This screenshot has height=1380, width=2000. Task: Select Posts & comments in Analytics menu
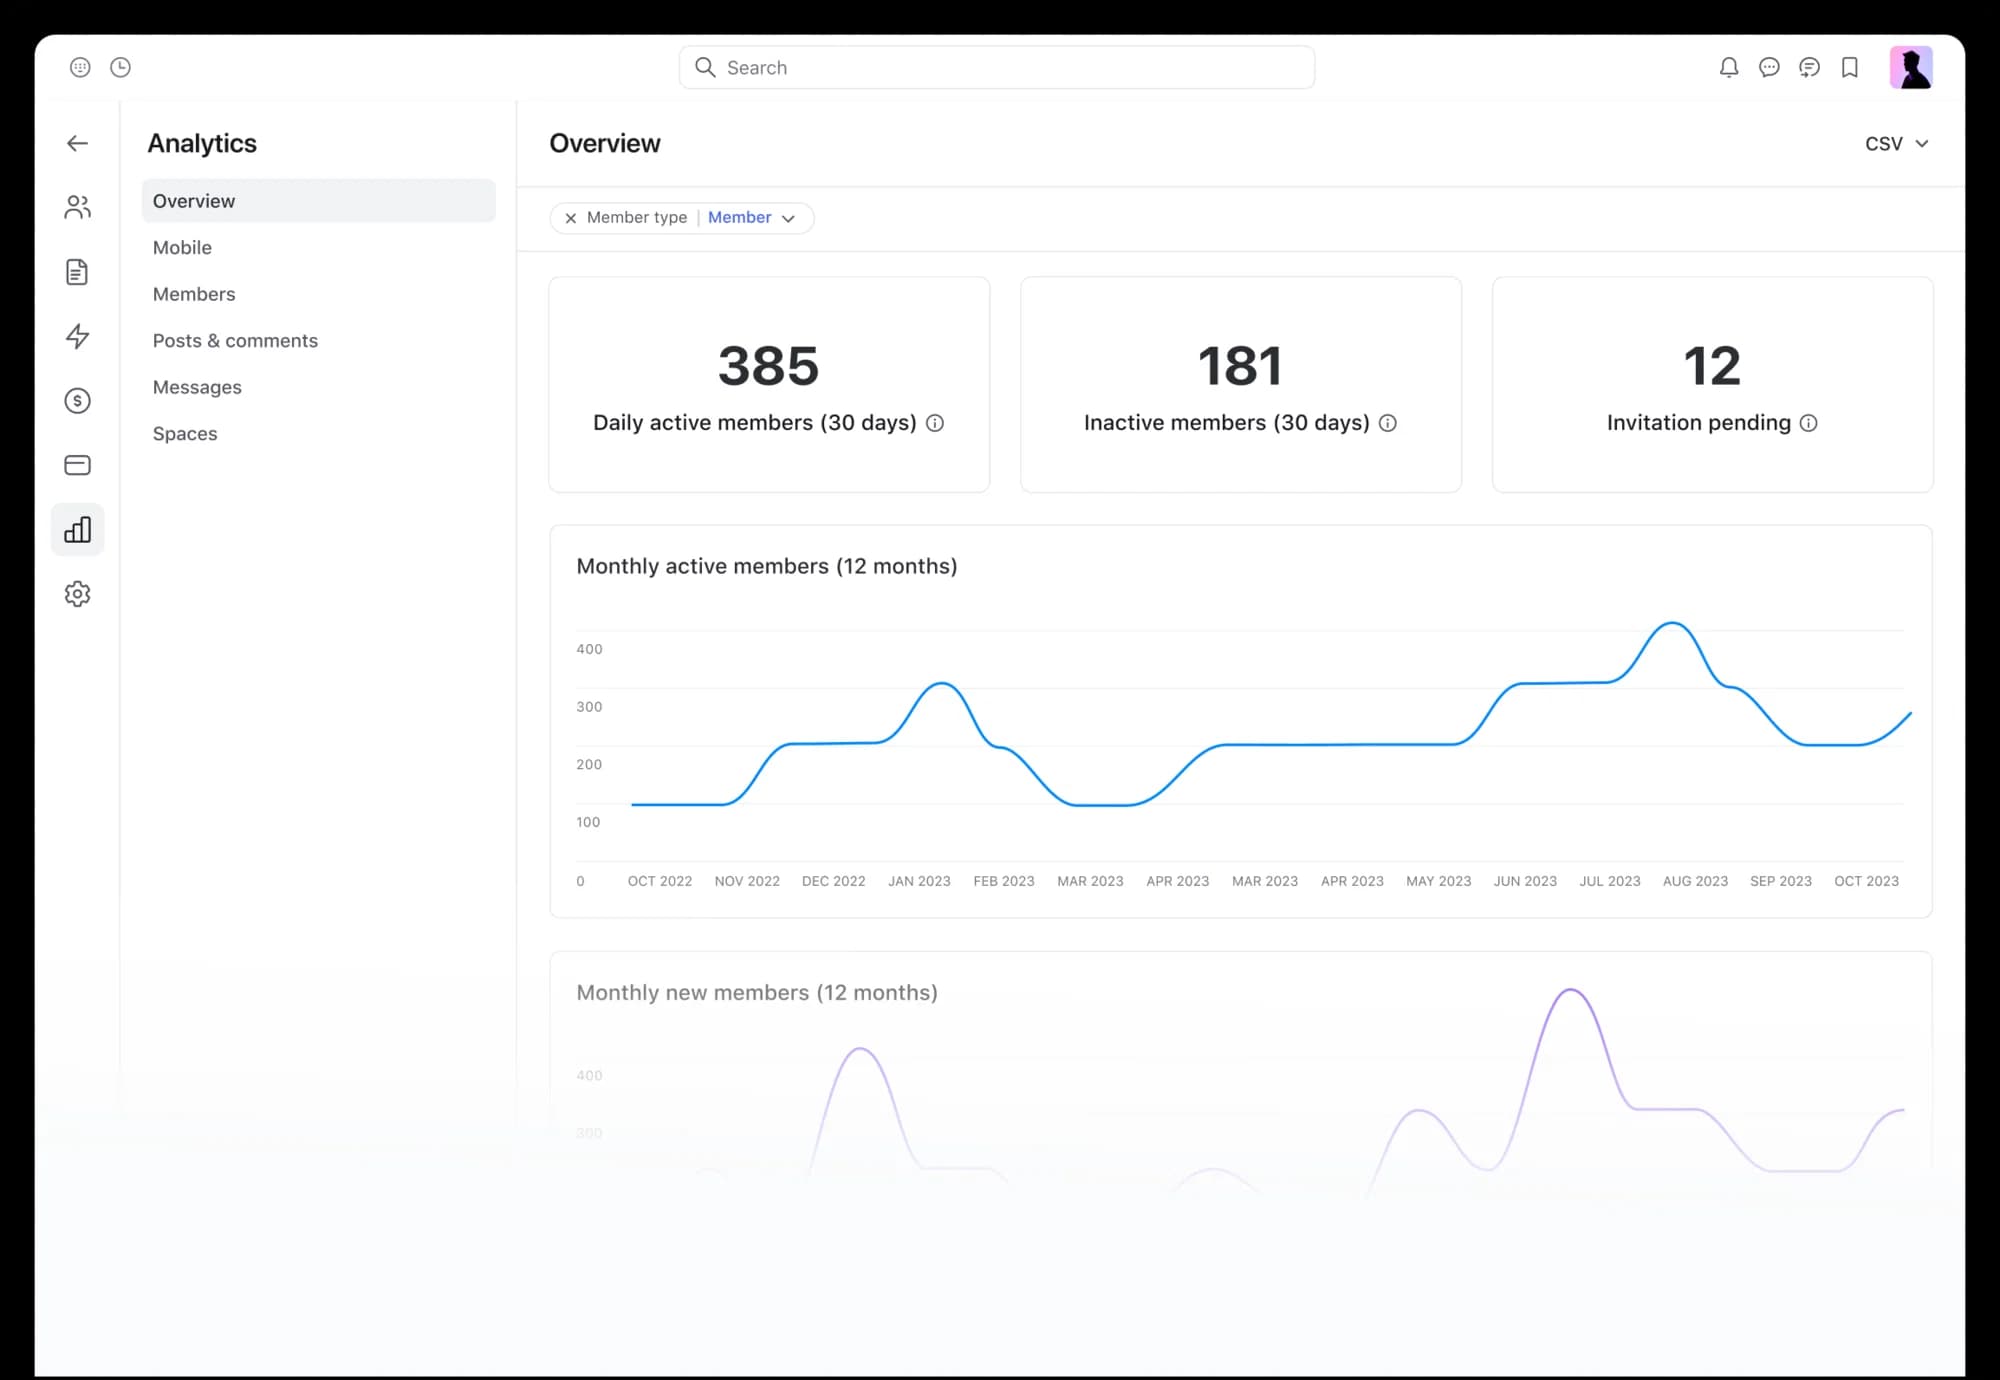[235, 340]
